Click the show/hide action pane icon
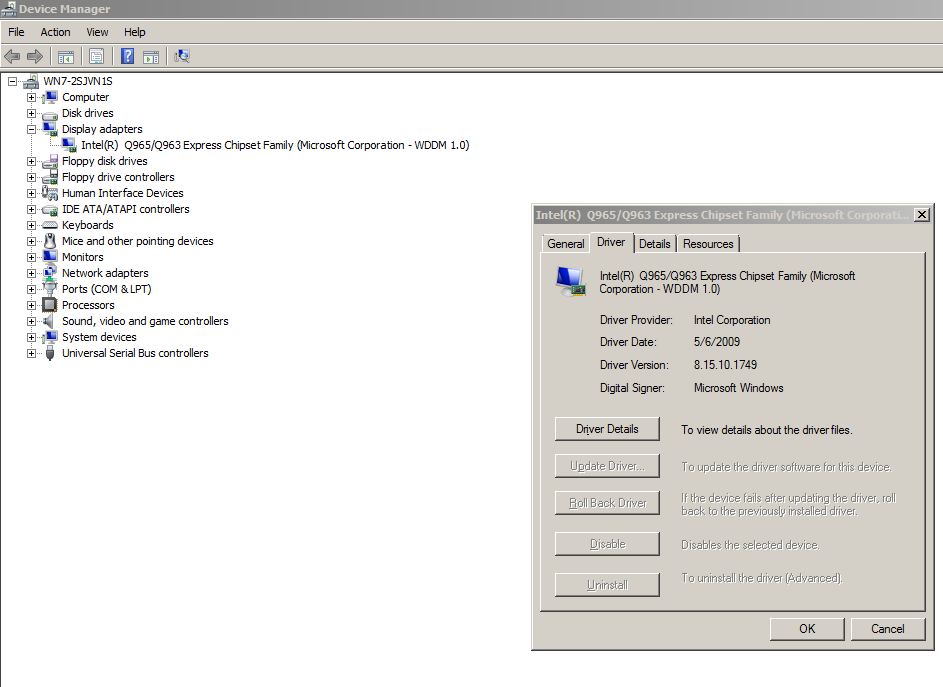Screen dimensions: 943x687 [151, 57]
